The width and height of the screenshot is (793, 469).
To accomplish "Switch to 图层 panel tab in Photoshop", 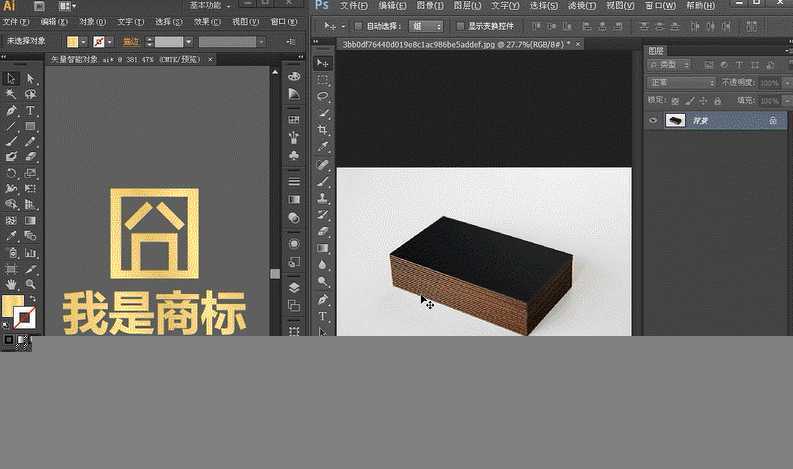I will click(656, 51).
